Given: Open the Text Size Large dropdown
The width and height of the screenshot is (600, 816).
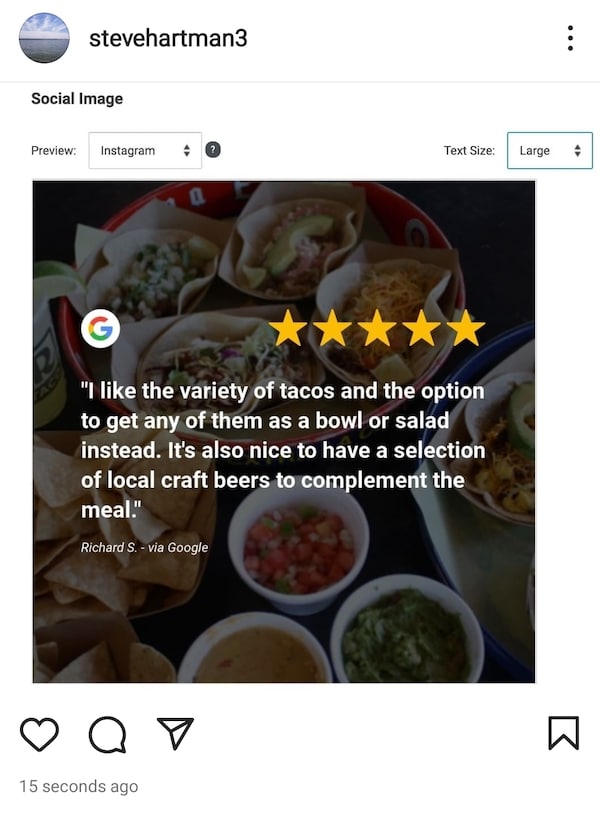Looking at the screenshot, I should (550, 150).
